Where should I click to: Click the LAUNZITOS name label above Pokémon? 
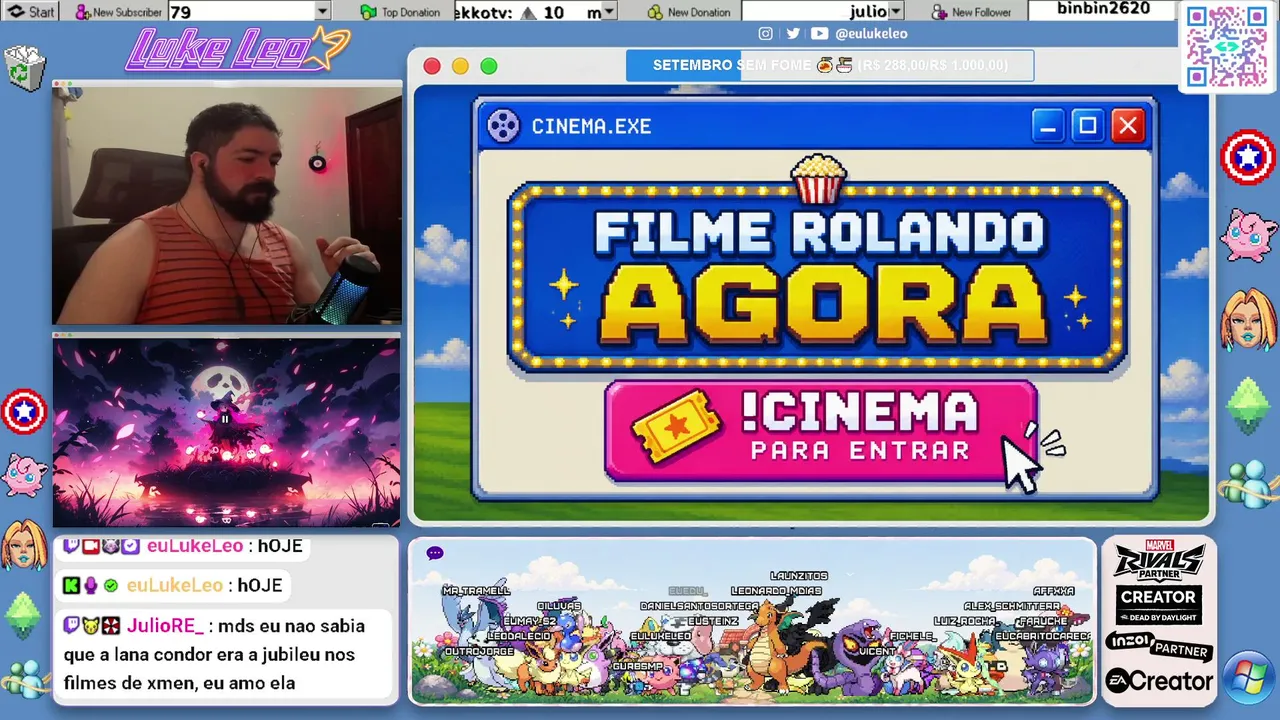click(x=799, y=576)
